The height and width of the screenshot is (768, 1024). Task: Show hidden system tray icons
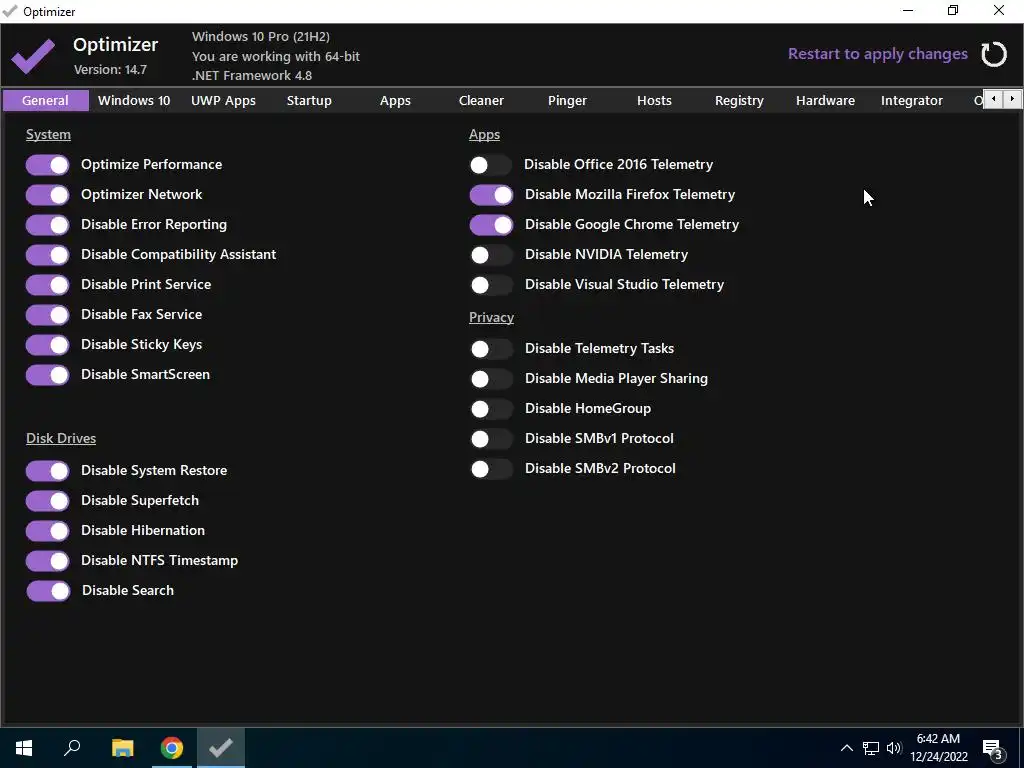[846, 748]
